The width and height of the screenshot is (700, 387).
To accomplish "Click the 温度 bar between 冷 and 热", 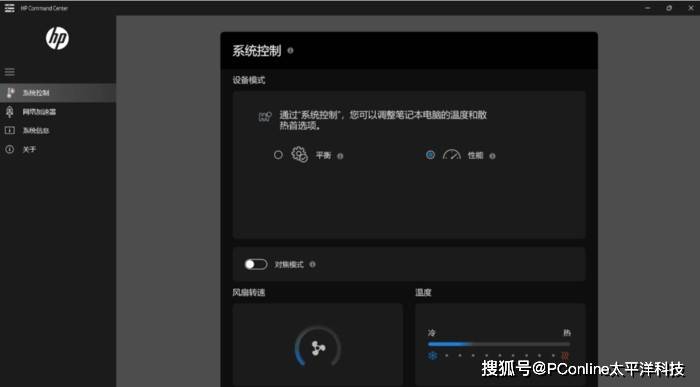I will click(x=499, y=344).
